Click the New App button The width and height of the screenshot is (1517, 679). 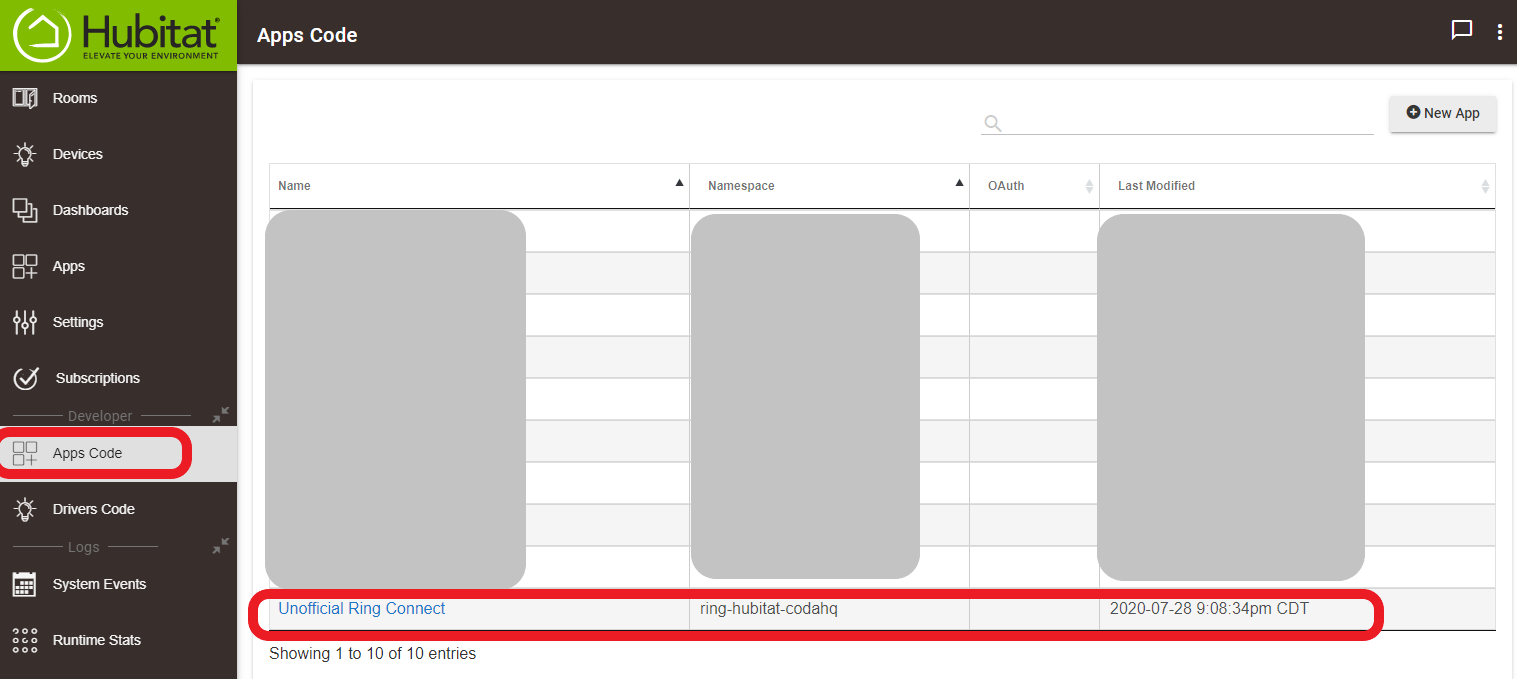pos(1443,113)
